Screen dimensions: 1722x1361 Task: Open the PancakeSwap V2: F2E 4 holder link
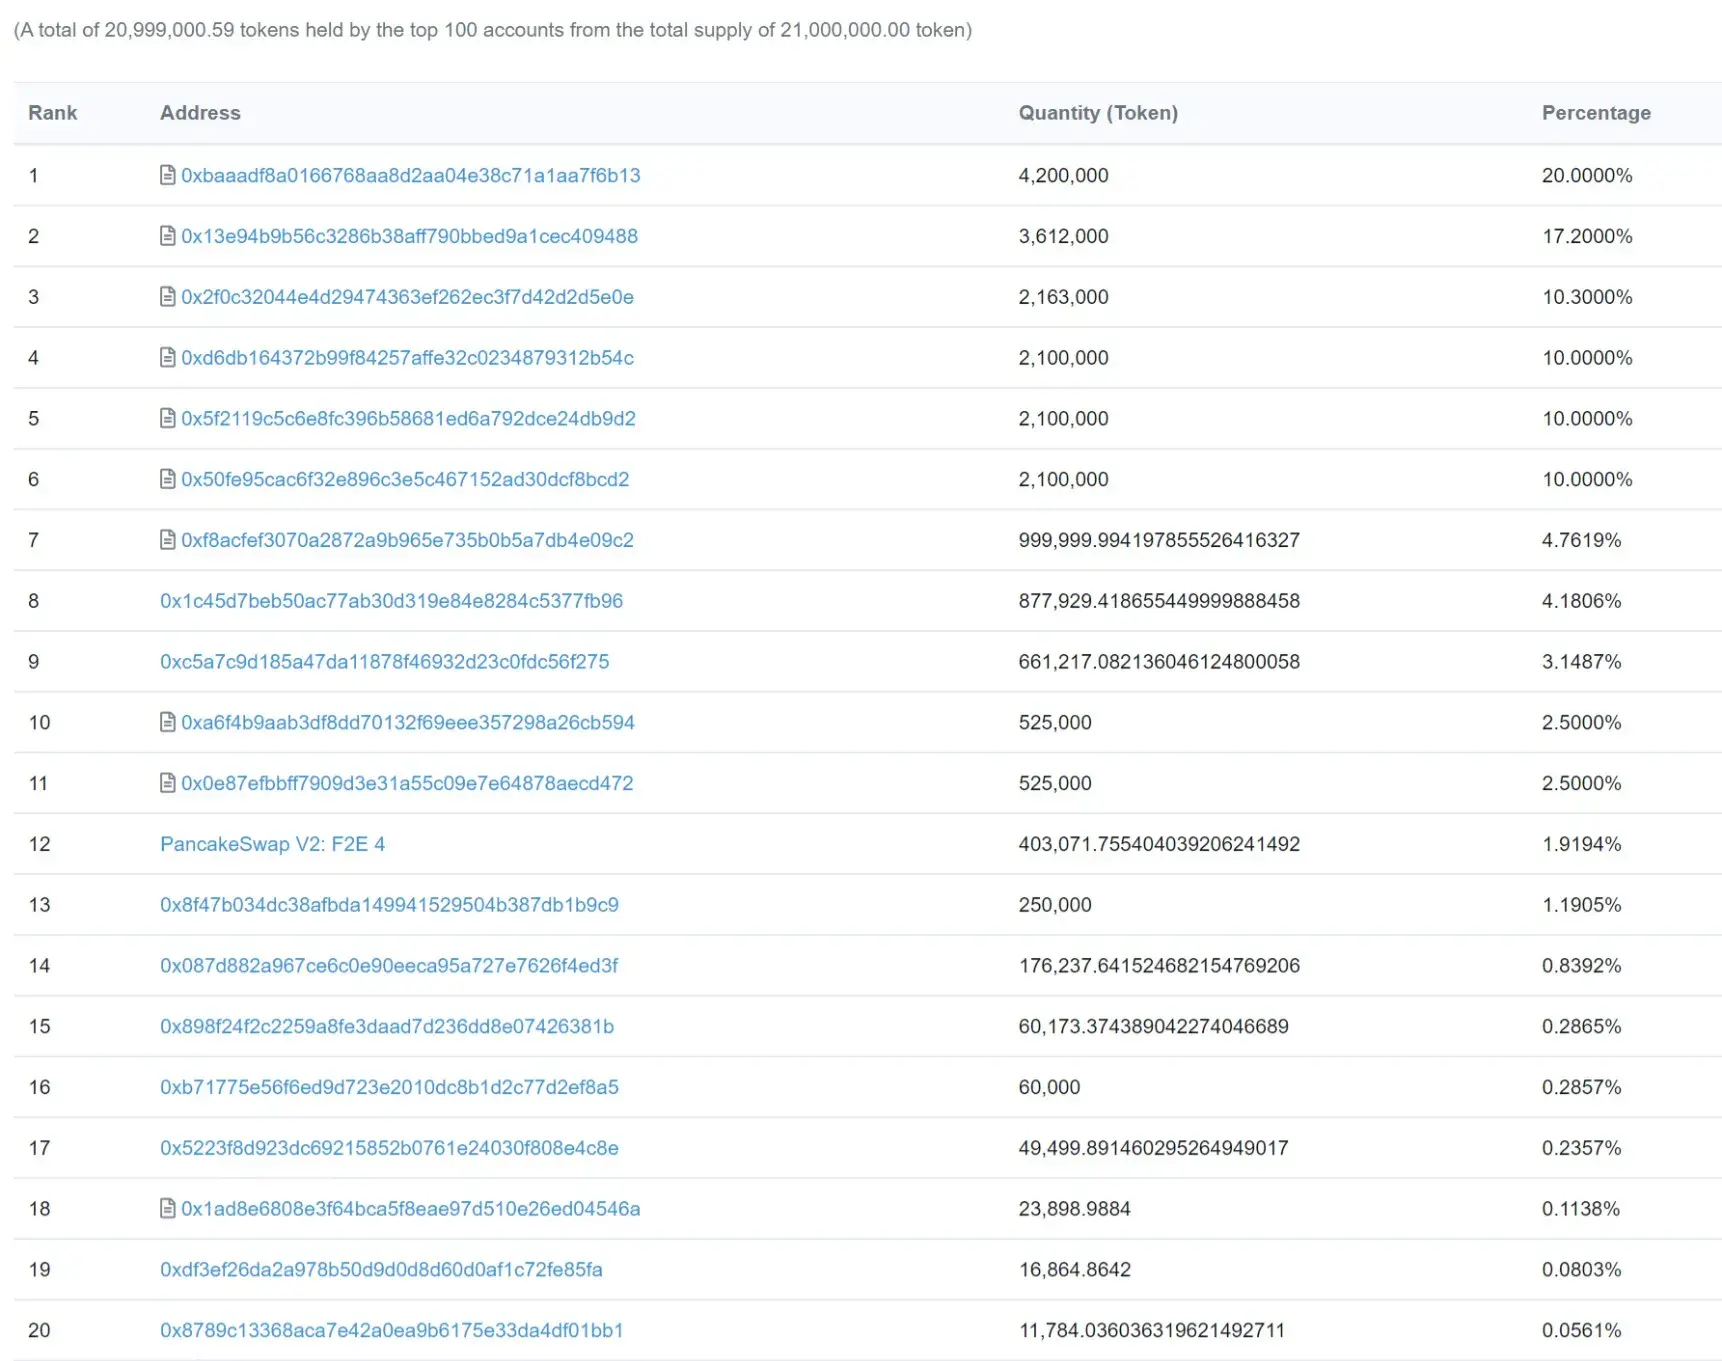[272, 844]
